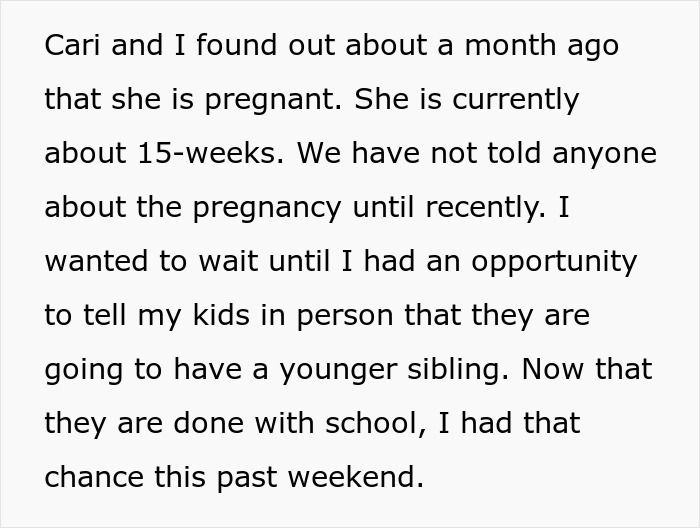Viewport: 700px width, 528px height.
Task: Click the word 'found' in first line
Action: (x=222, y=46)
